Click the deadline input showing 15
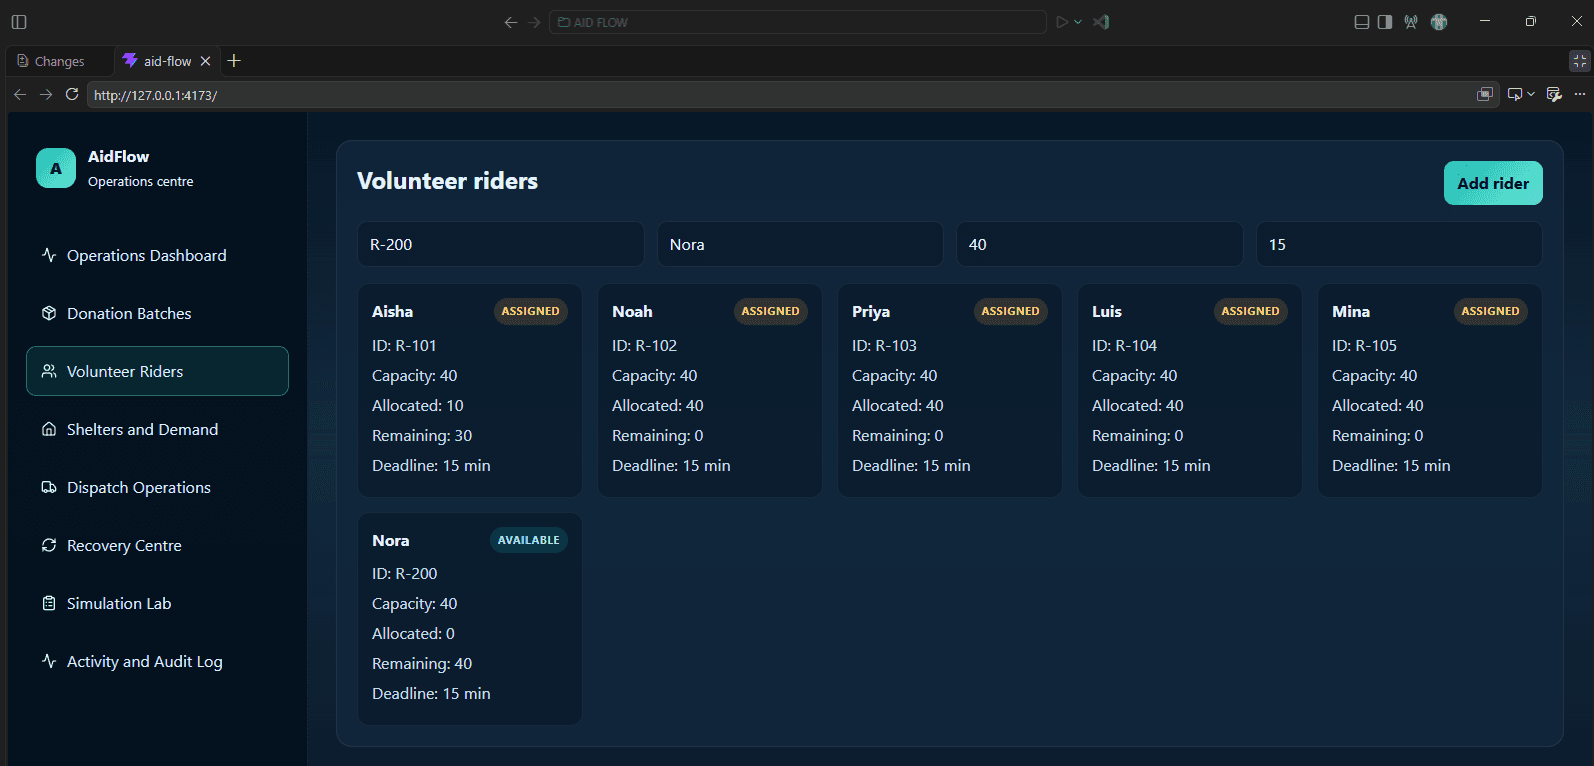Screen dimensions: 1594x766 click(x=1399, y=244)
